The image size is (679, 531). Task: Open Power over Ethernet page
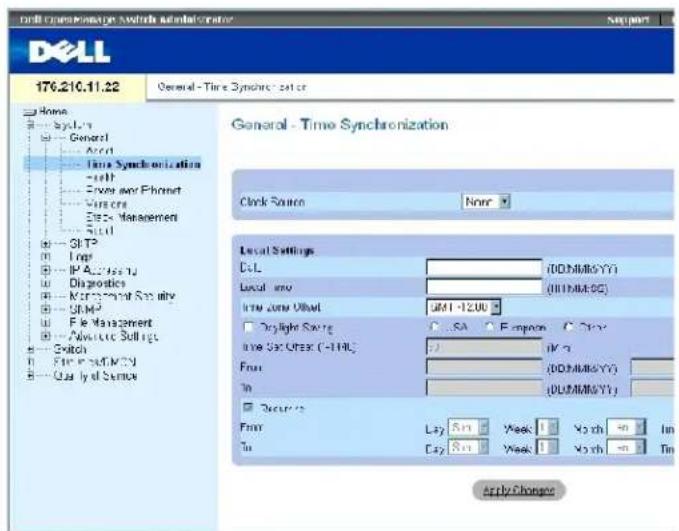point(133,191)
